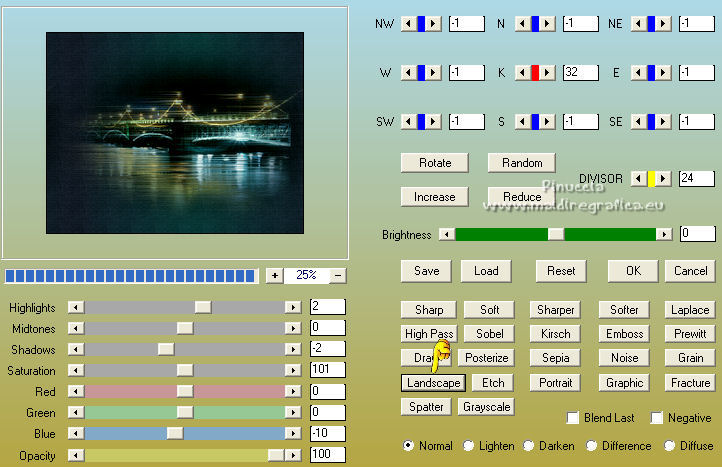722x467 pixels.
Task: Click the Blue color slider handle
Action: click(x=175, y=433)
